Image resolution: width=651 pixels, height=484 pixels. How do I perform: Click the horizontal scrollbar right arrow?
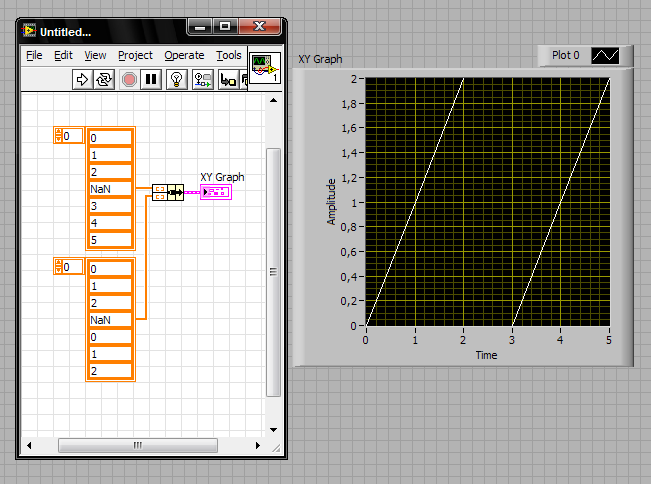(258, 445)
